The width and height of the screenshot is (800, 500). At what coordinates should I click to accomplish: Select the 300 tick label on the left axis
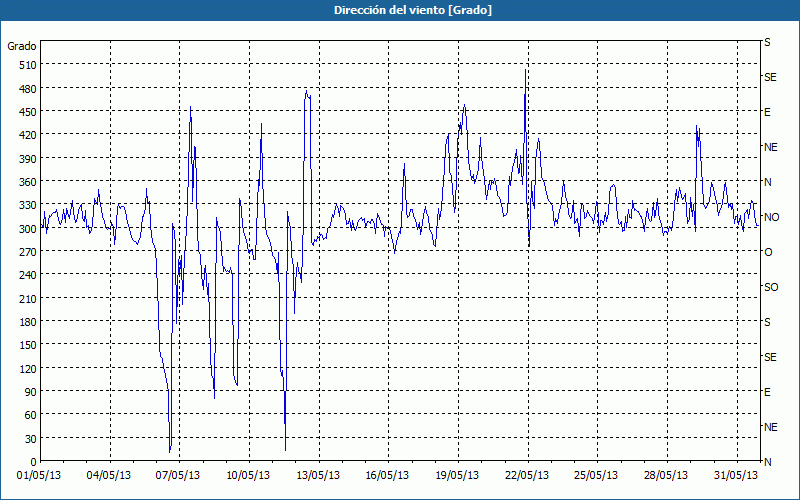pos(27,229)
